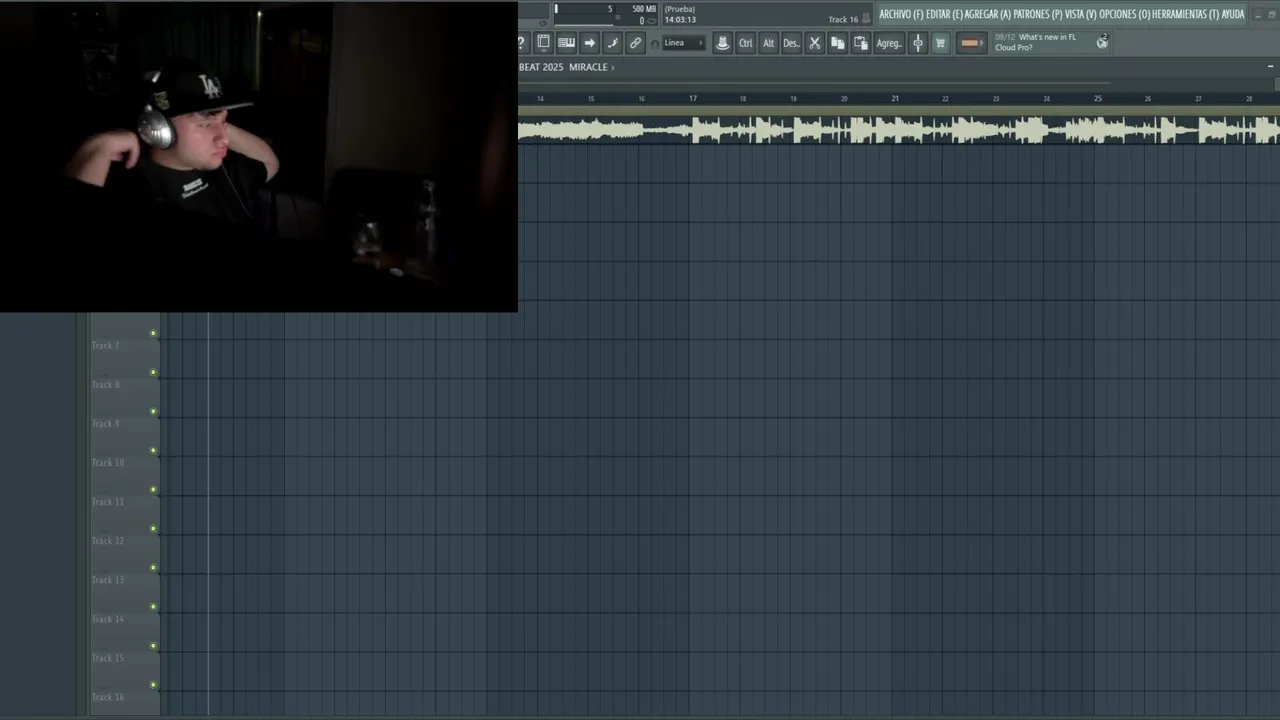Screen dimensions: 1280x720
Task: Open the OPCIONES (O) menu
Action: click(x=1124, y=14)
